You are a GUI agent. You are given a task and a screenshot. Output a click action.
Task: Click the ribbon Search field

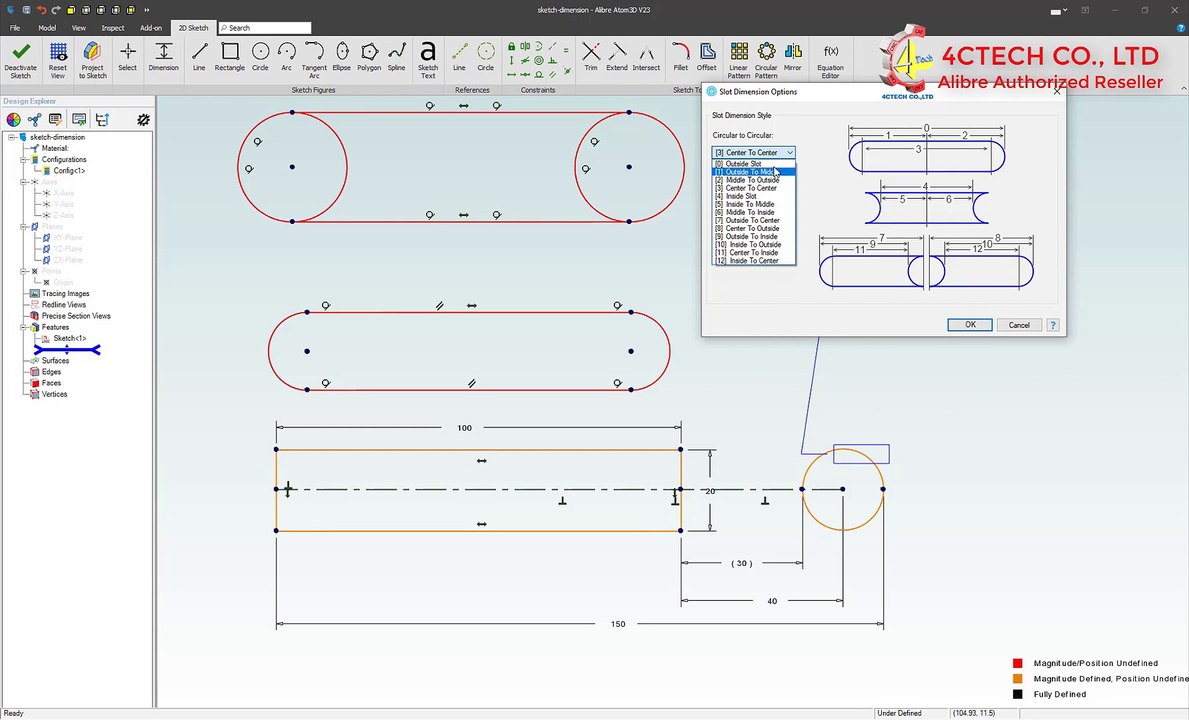coord(265,28)
